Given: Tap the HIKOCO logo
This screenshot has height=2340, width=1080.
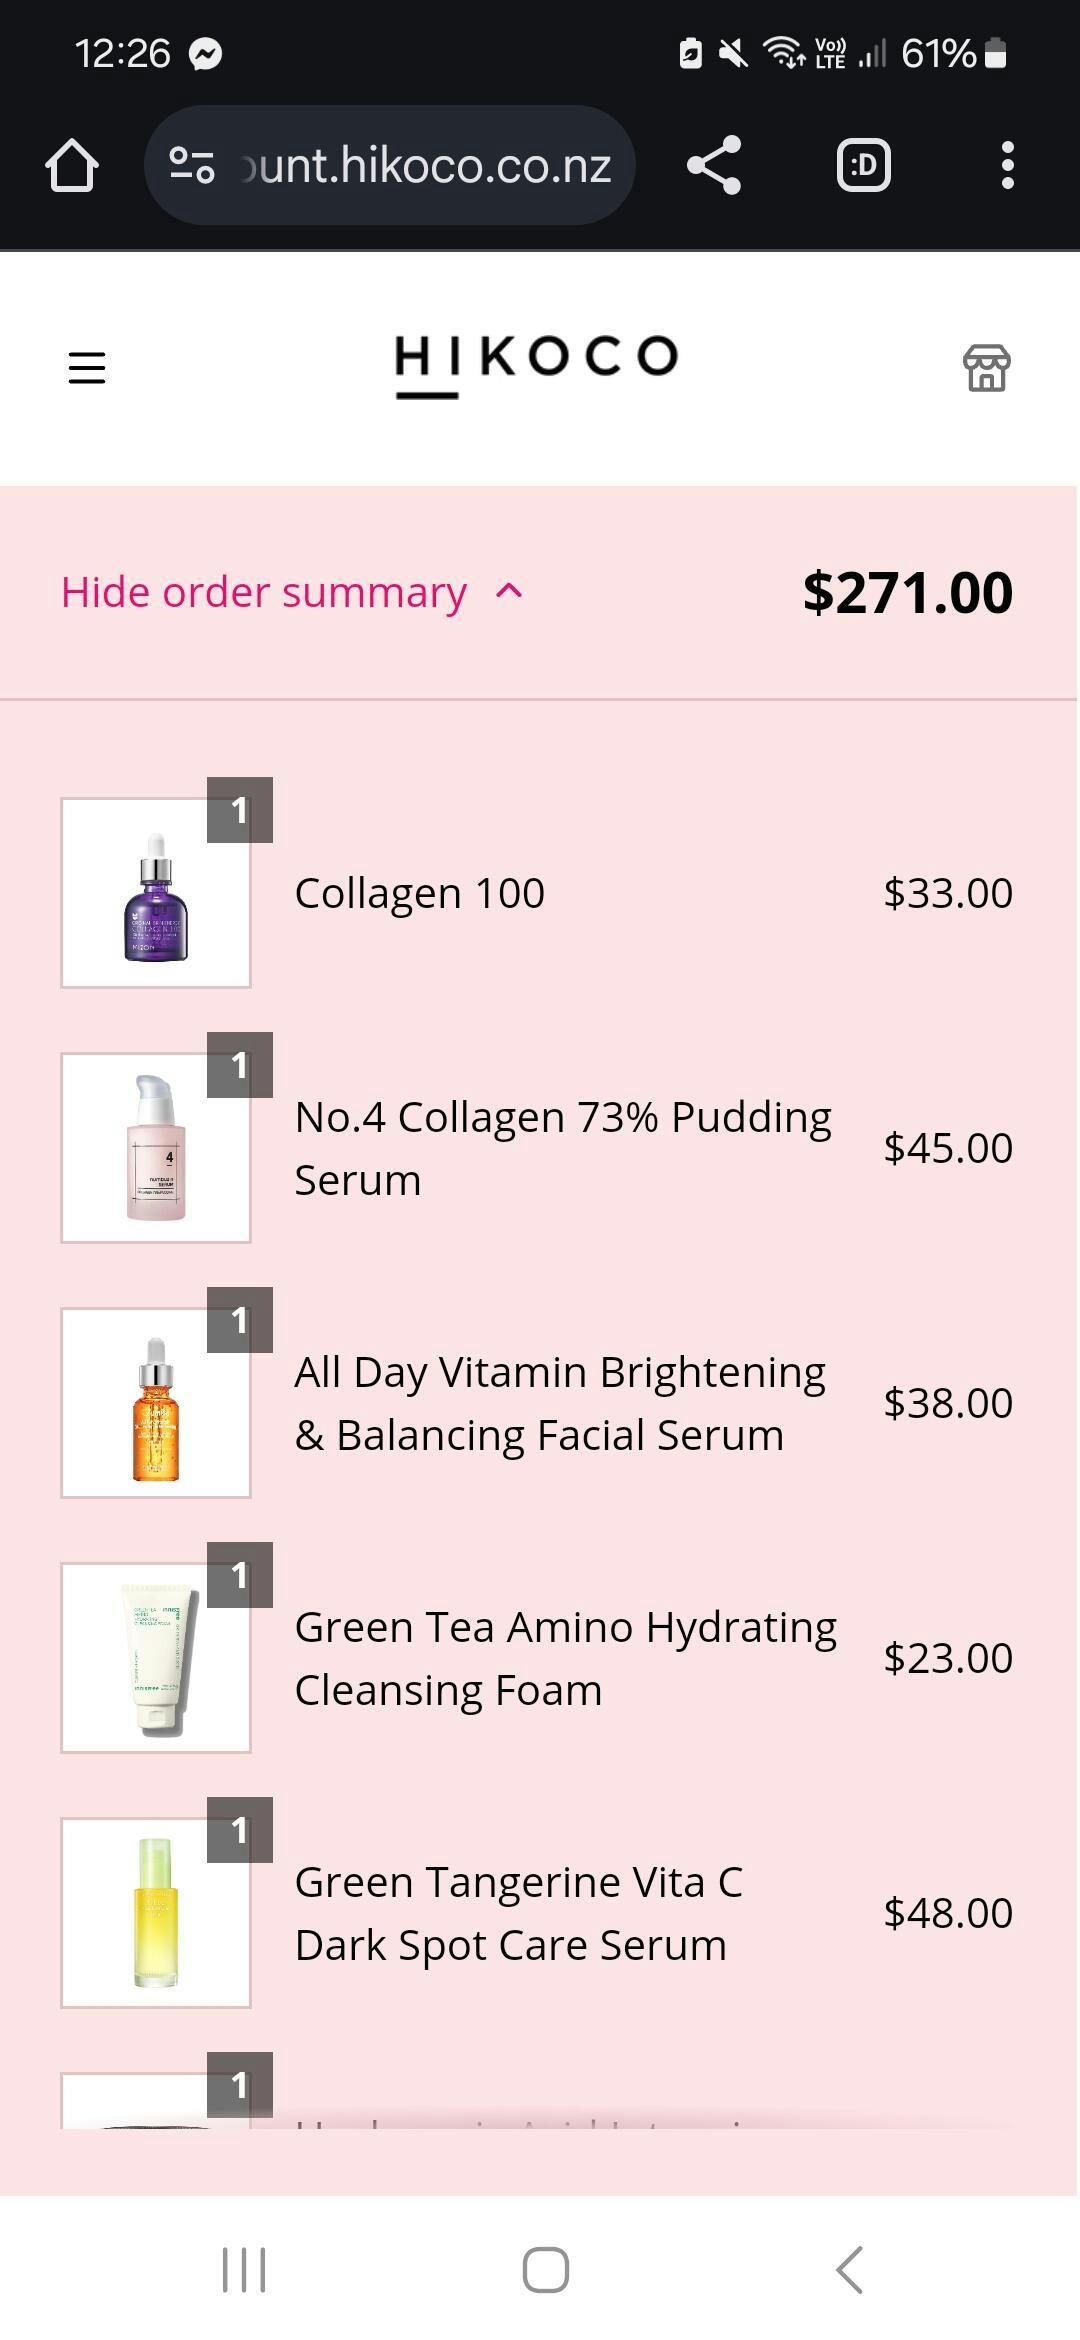Looking at the screenshot, I should click(x=537, y=364).
